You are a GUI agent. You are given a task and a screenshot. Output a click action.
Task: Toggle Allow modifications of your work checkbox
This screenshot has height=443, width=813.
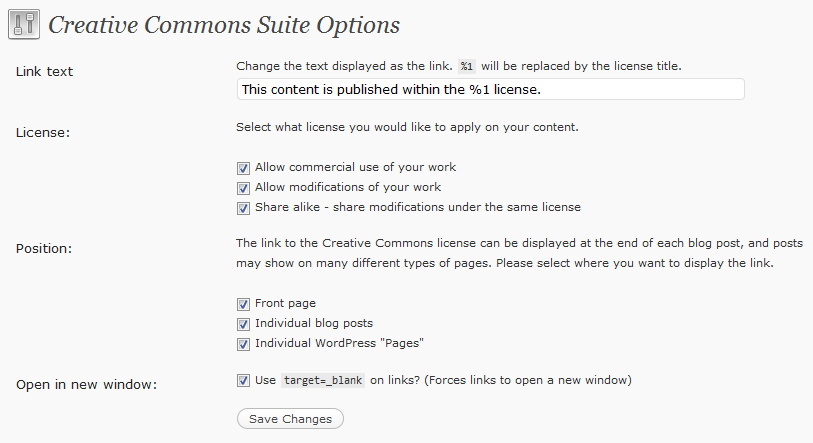pos(243,188)
